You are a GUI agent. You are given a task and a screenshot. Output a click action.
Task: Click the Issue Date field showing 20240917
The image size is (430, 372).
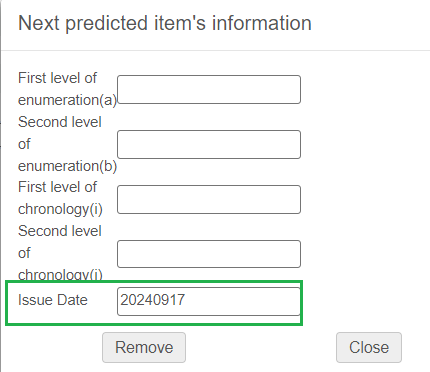209,301
